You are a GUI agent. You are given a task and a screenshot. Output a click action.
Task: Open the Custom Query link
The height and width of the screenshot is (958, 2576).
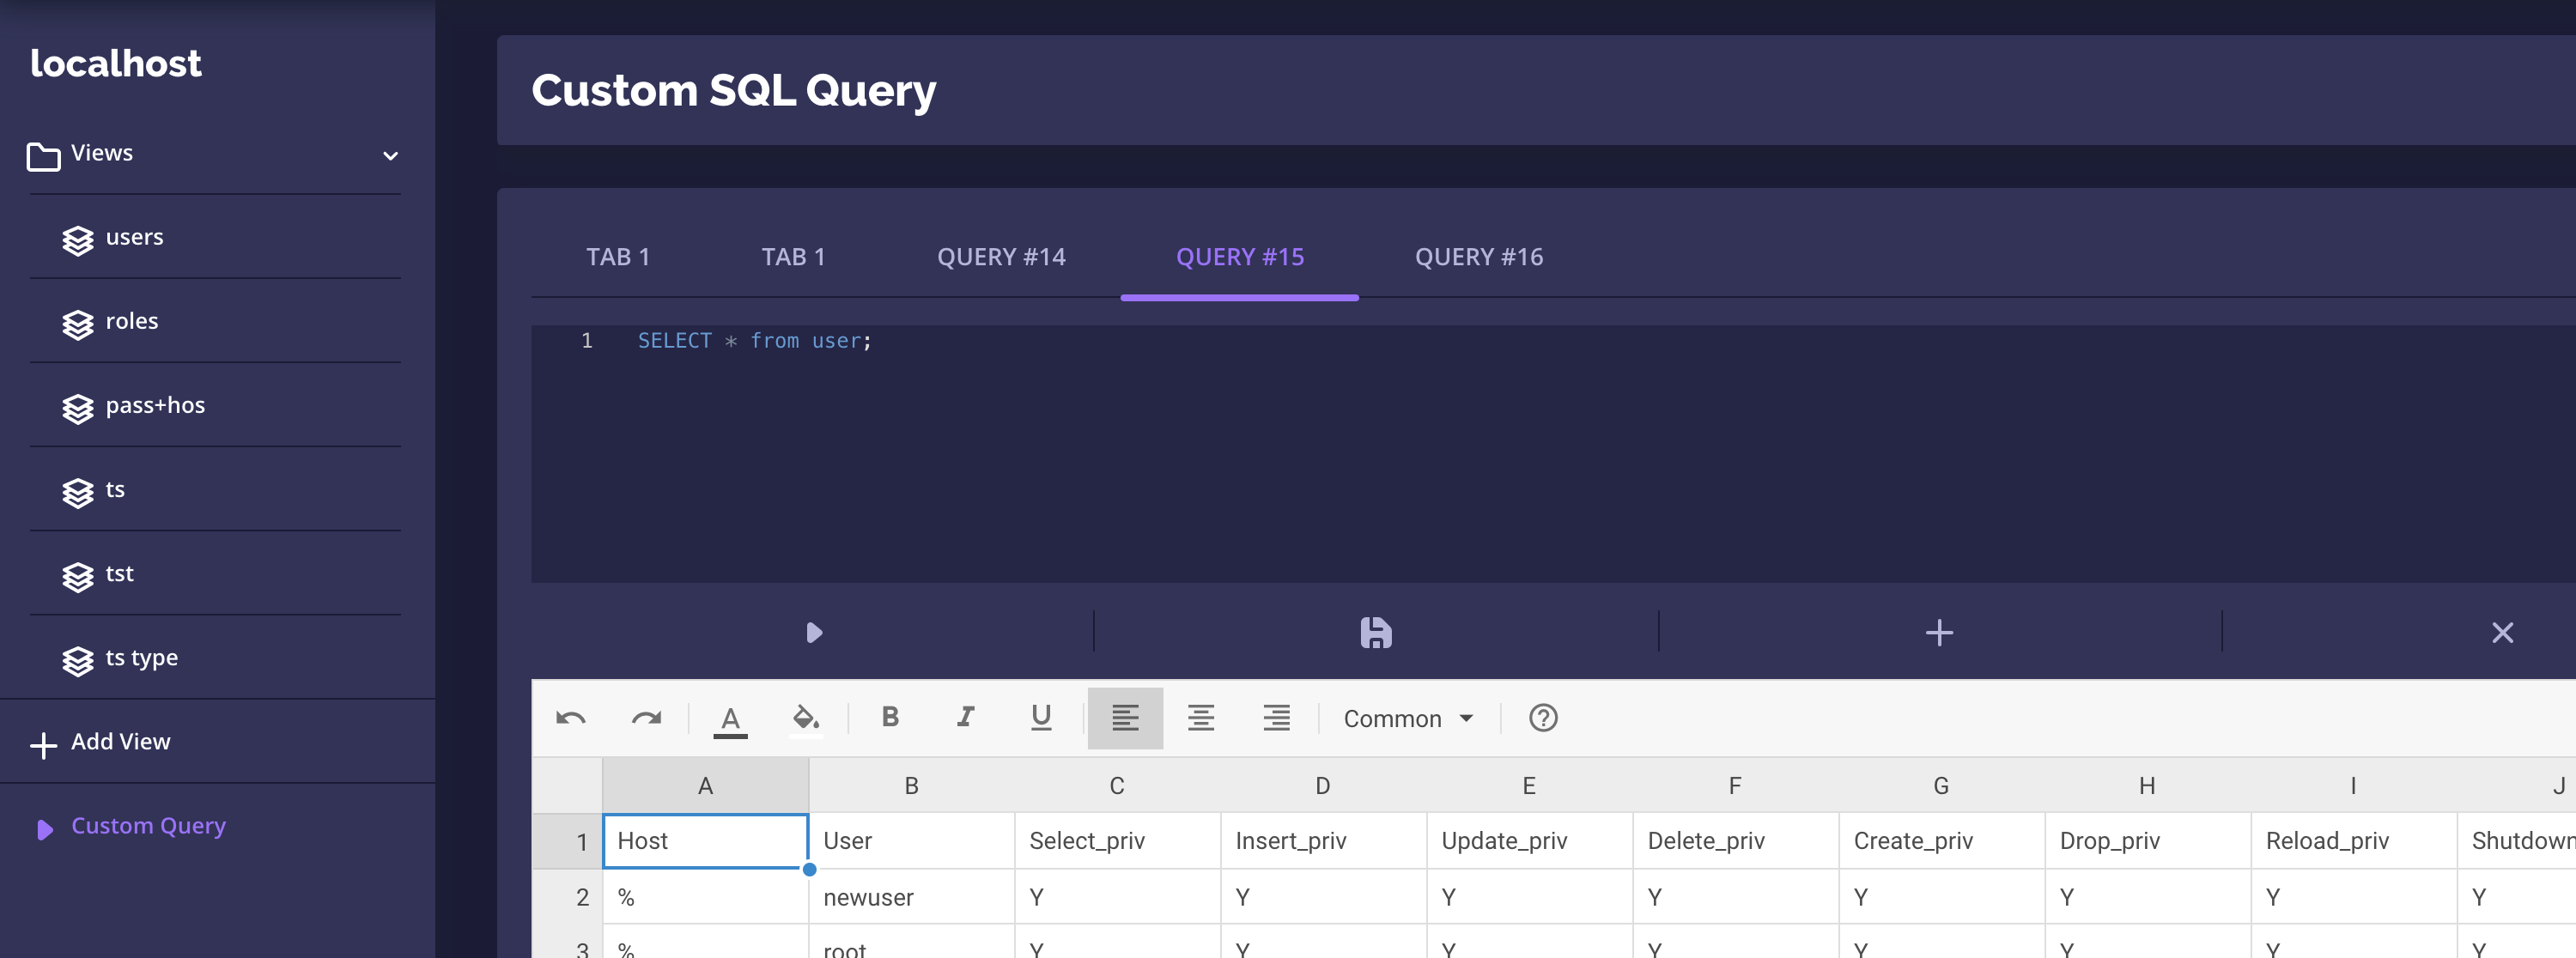(x=148, y=826)
